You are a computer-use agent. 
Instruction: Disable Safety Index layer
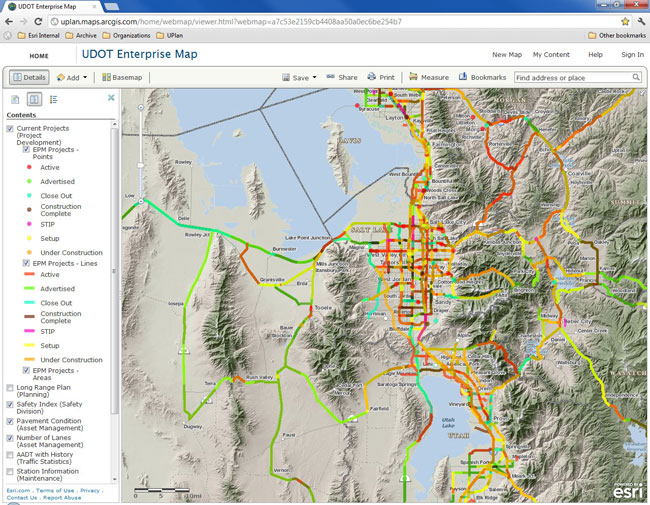[x=10, y=404]
